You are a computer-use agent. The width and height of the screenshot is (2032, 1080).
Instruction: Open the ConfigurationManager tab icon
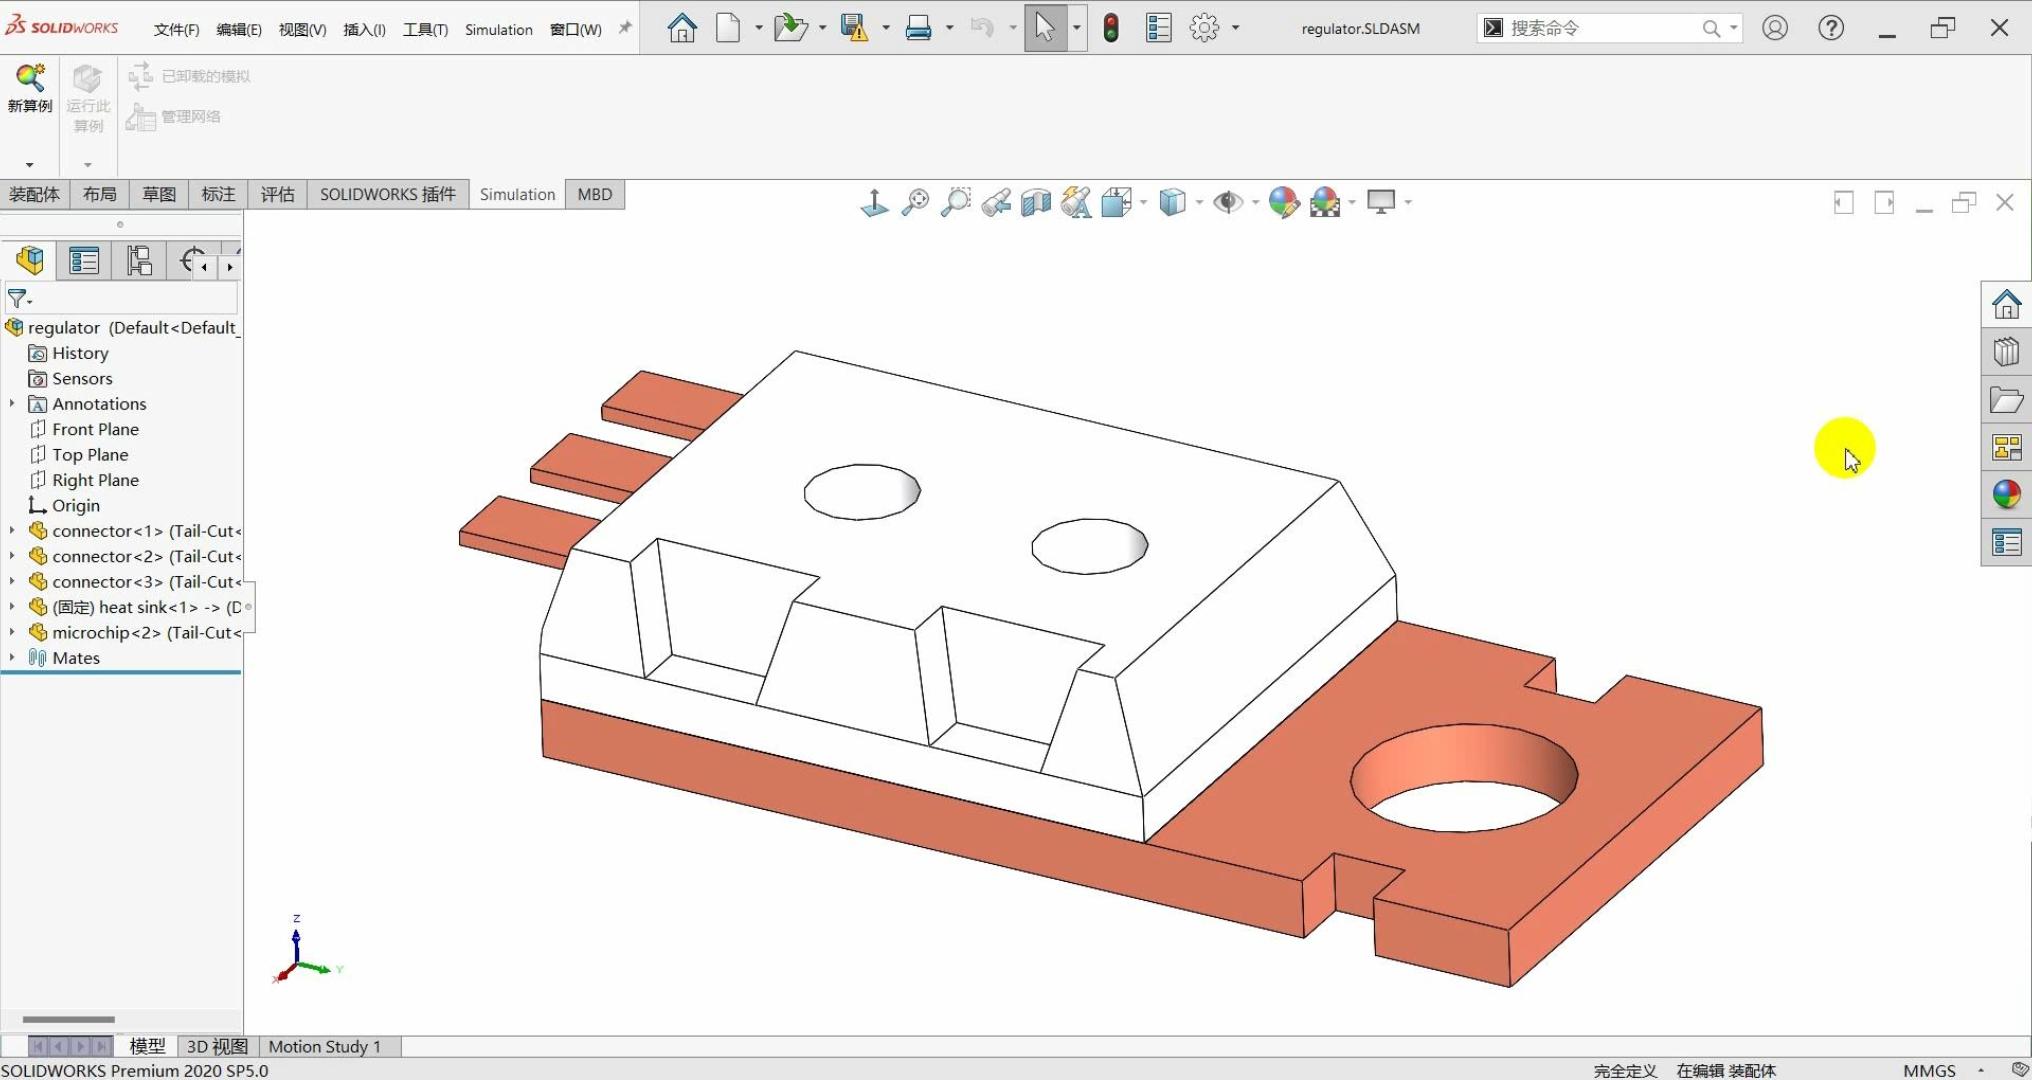click(139, 261)
